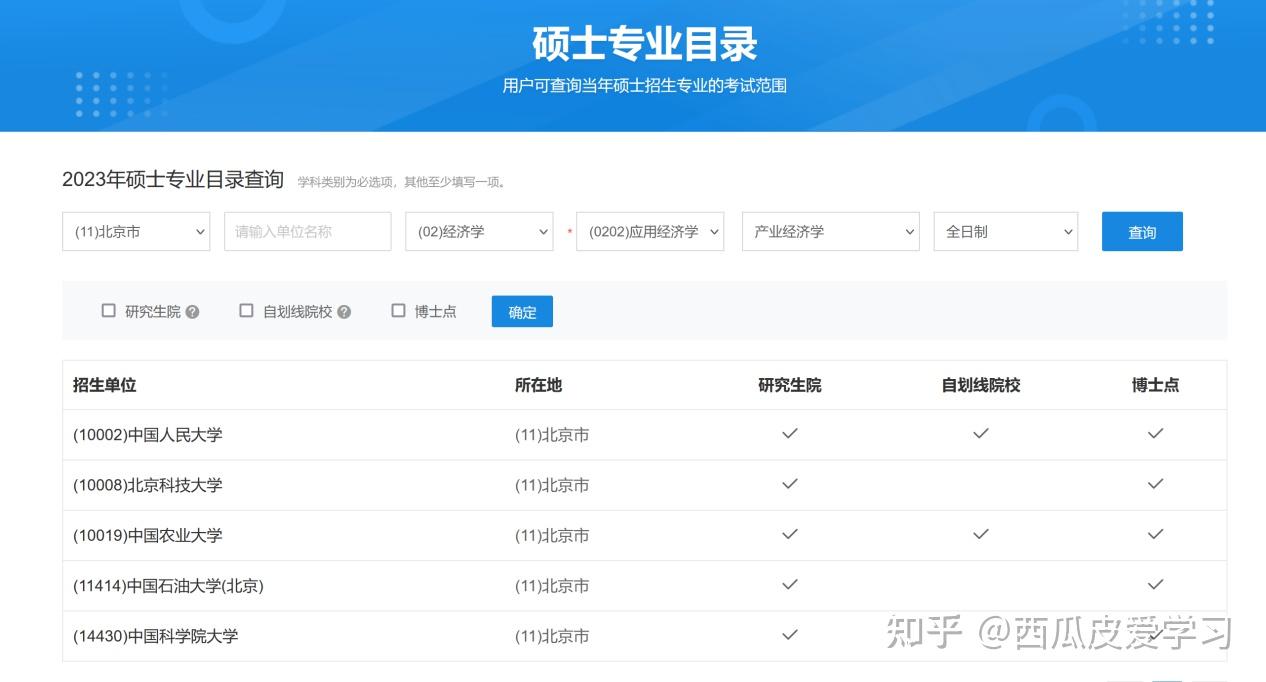Image resolution: width=1266 pixels, height=682 pixels.
Task: Click 研究生院 checkmark in 中国人民大学 row
Action: (x=790, y=433)
